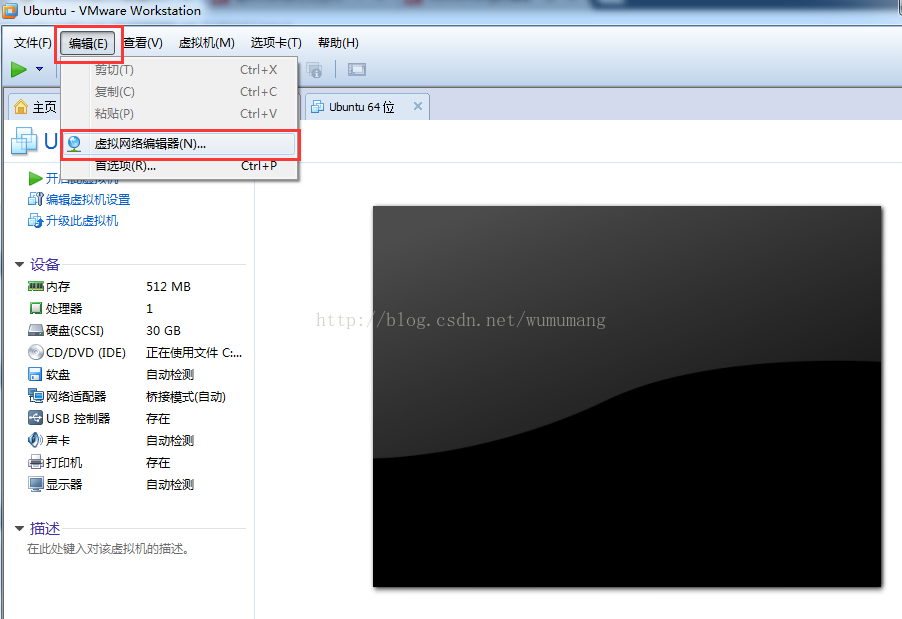The width and height of the screenshot is (902, 619).
Task: Click the VMware Workstation title bar icon
Action: 10,10
